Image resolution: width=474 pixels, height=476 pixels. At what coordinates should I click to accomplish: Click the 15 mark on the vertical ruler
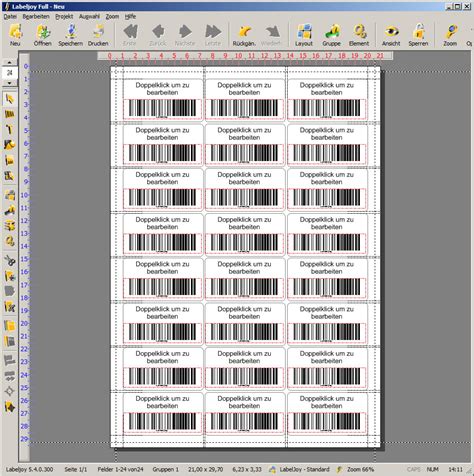(24, 259)
